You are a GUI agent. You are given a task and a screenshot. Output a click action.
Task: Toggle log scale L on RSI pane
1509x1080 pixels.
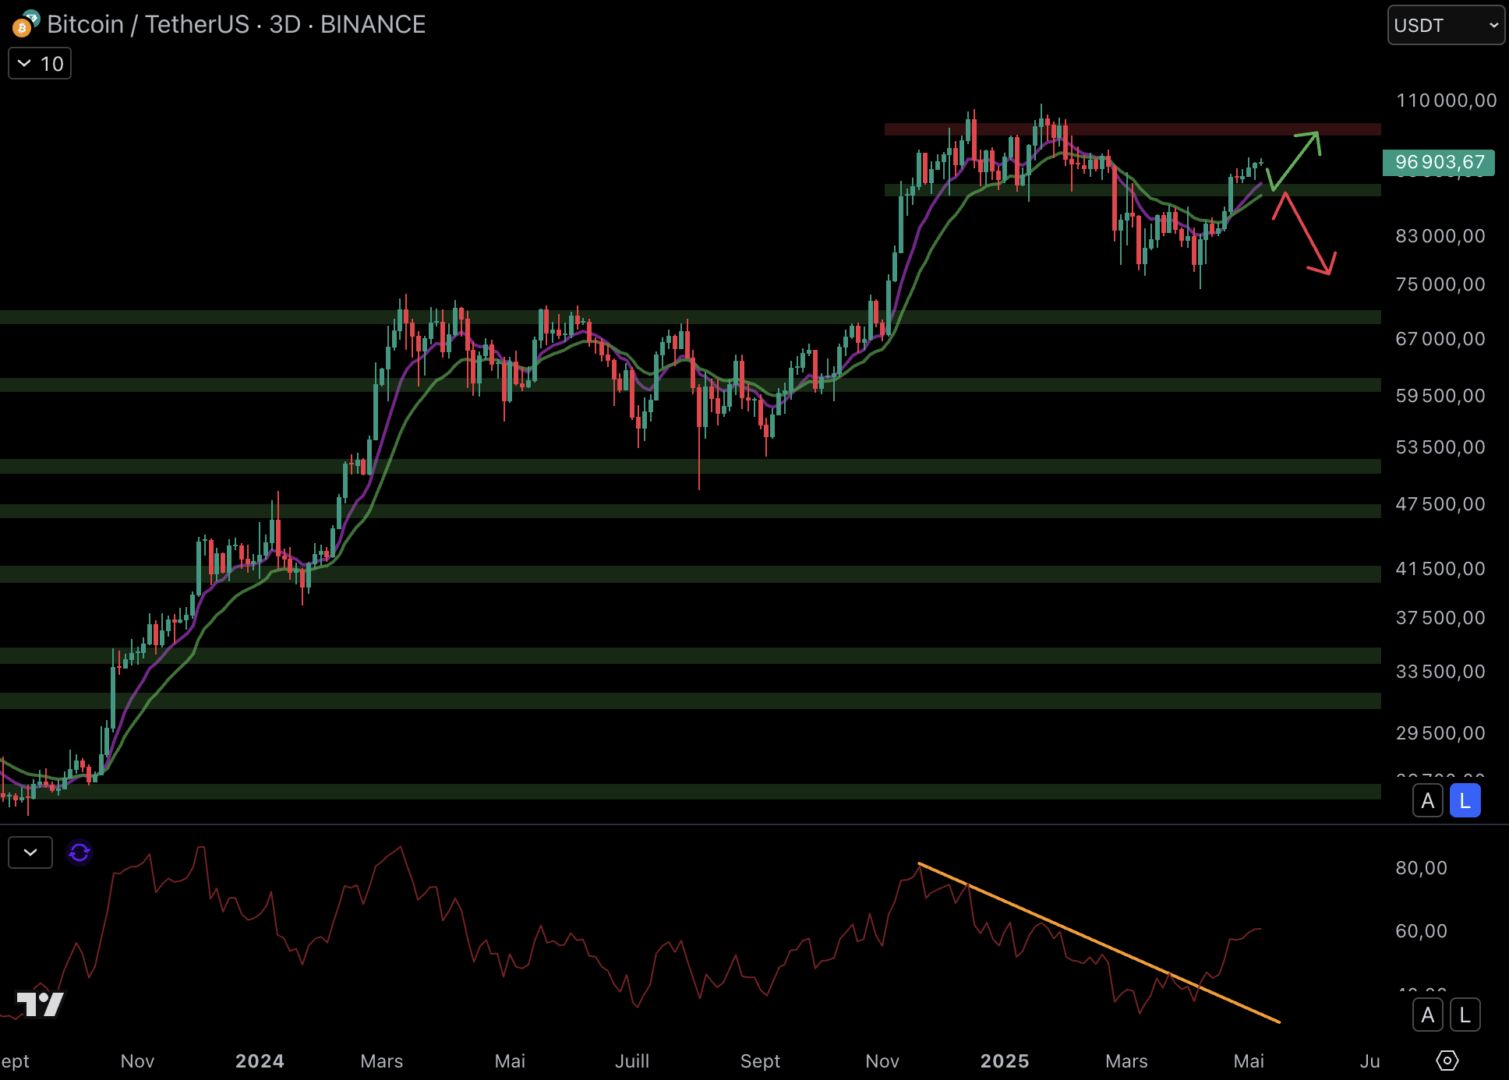coord(1465,1015)
